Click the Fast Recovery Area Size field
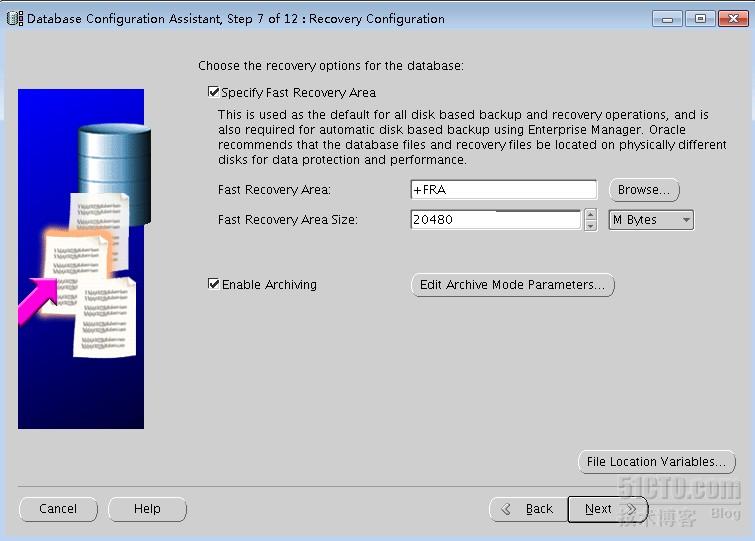The width and height of the screenshot is (755, 541). coord(496,219)
